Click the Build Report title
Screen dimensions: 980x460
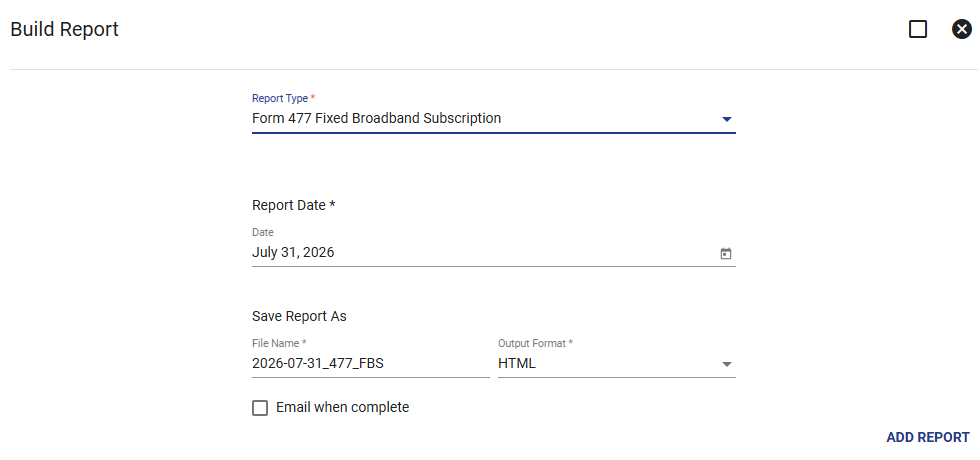(x=64, y=29)
